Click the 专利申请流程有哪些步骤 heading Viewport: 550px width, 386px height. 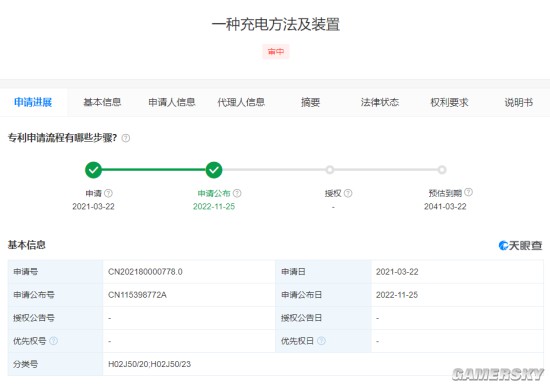click(62, 138)
